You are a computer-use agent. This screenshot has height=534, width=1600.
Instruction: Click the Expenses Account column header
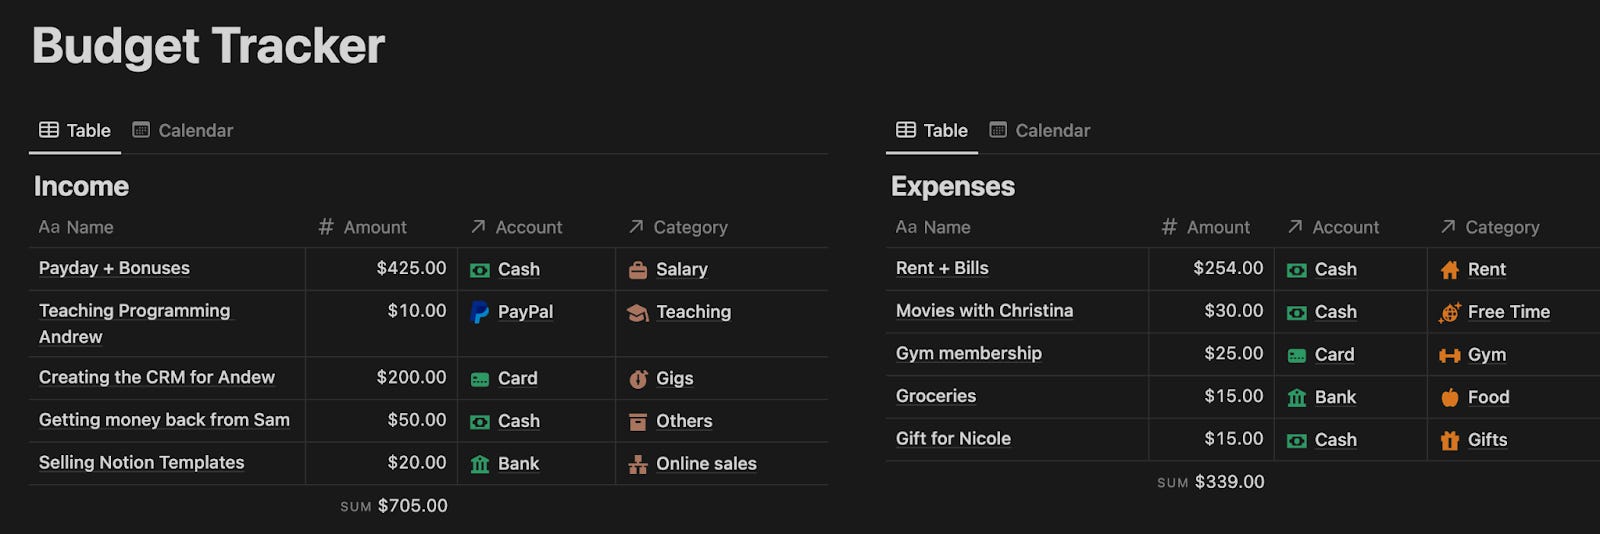pyautogui.click(x=1334, y=227)
